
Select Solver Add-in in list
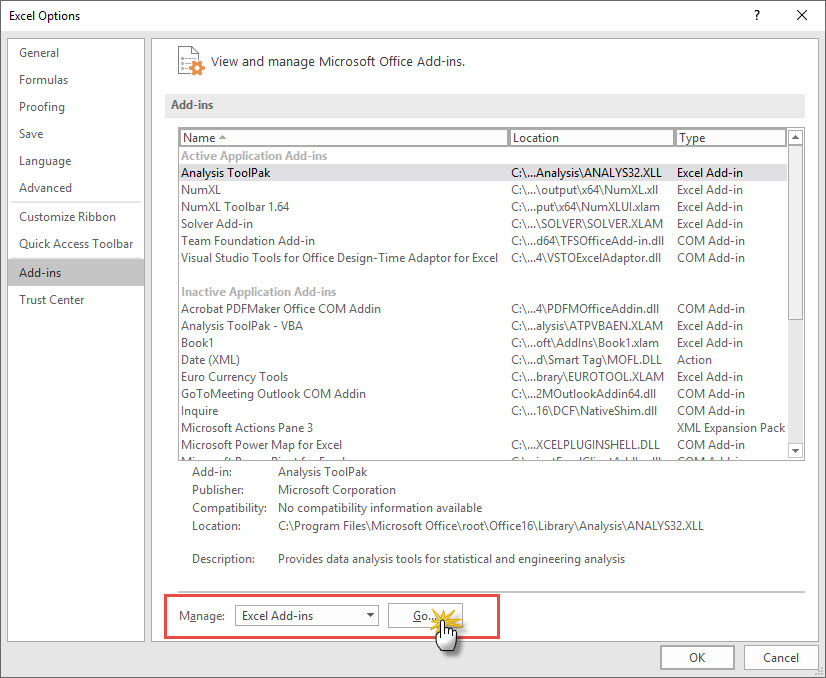pos(217,224)
